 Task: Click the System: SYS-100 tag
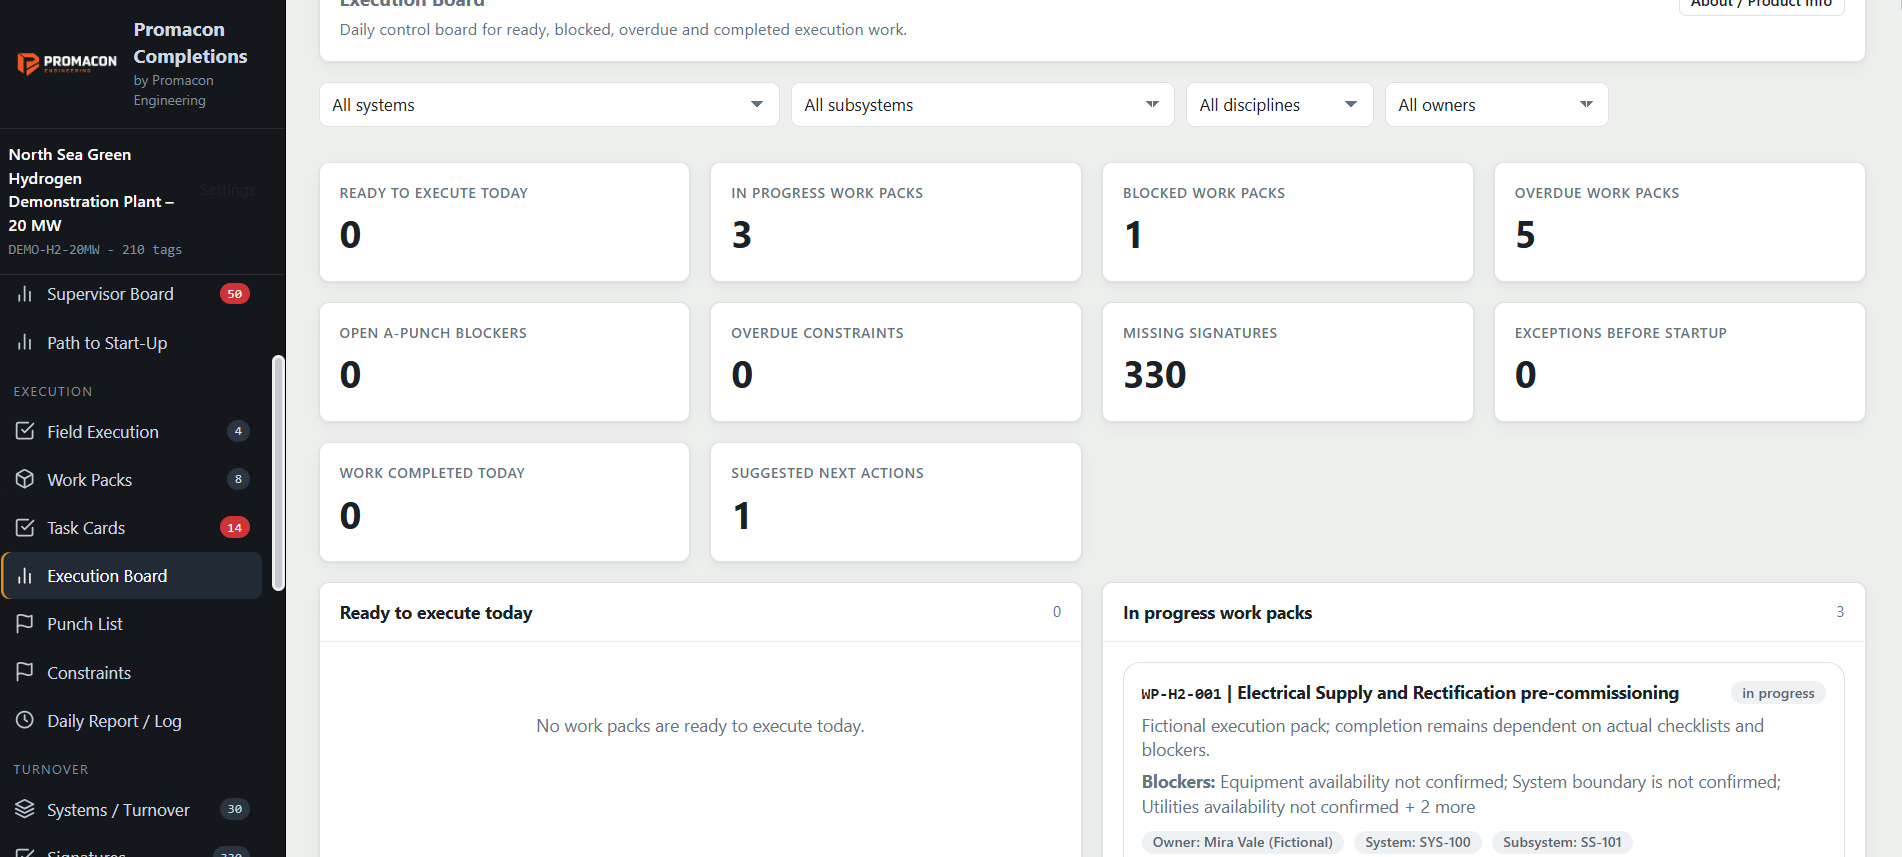pos(1418,842)
